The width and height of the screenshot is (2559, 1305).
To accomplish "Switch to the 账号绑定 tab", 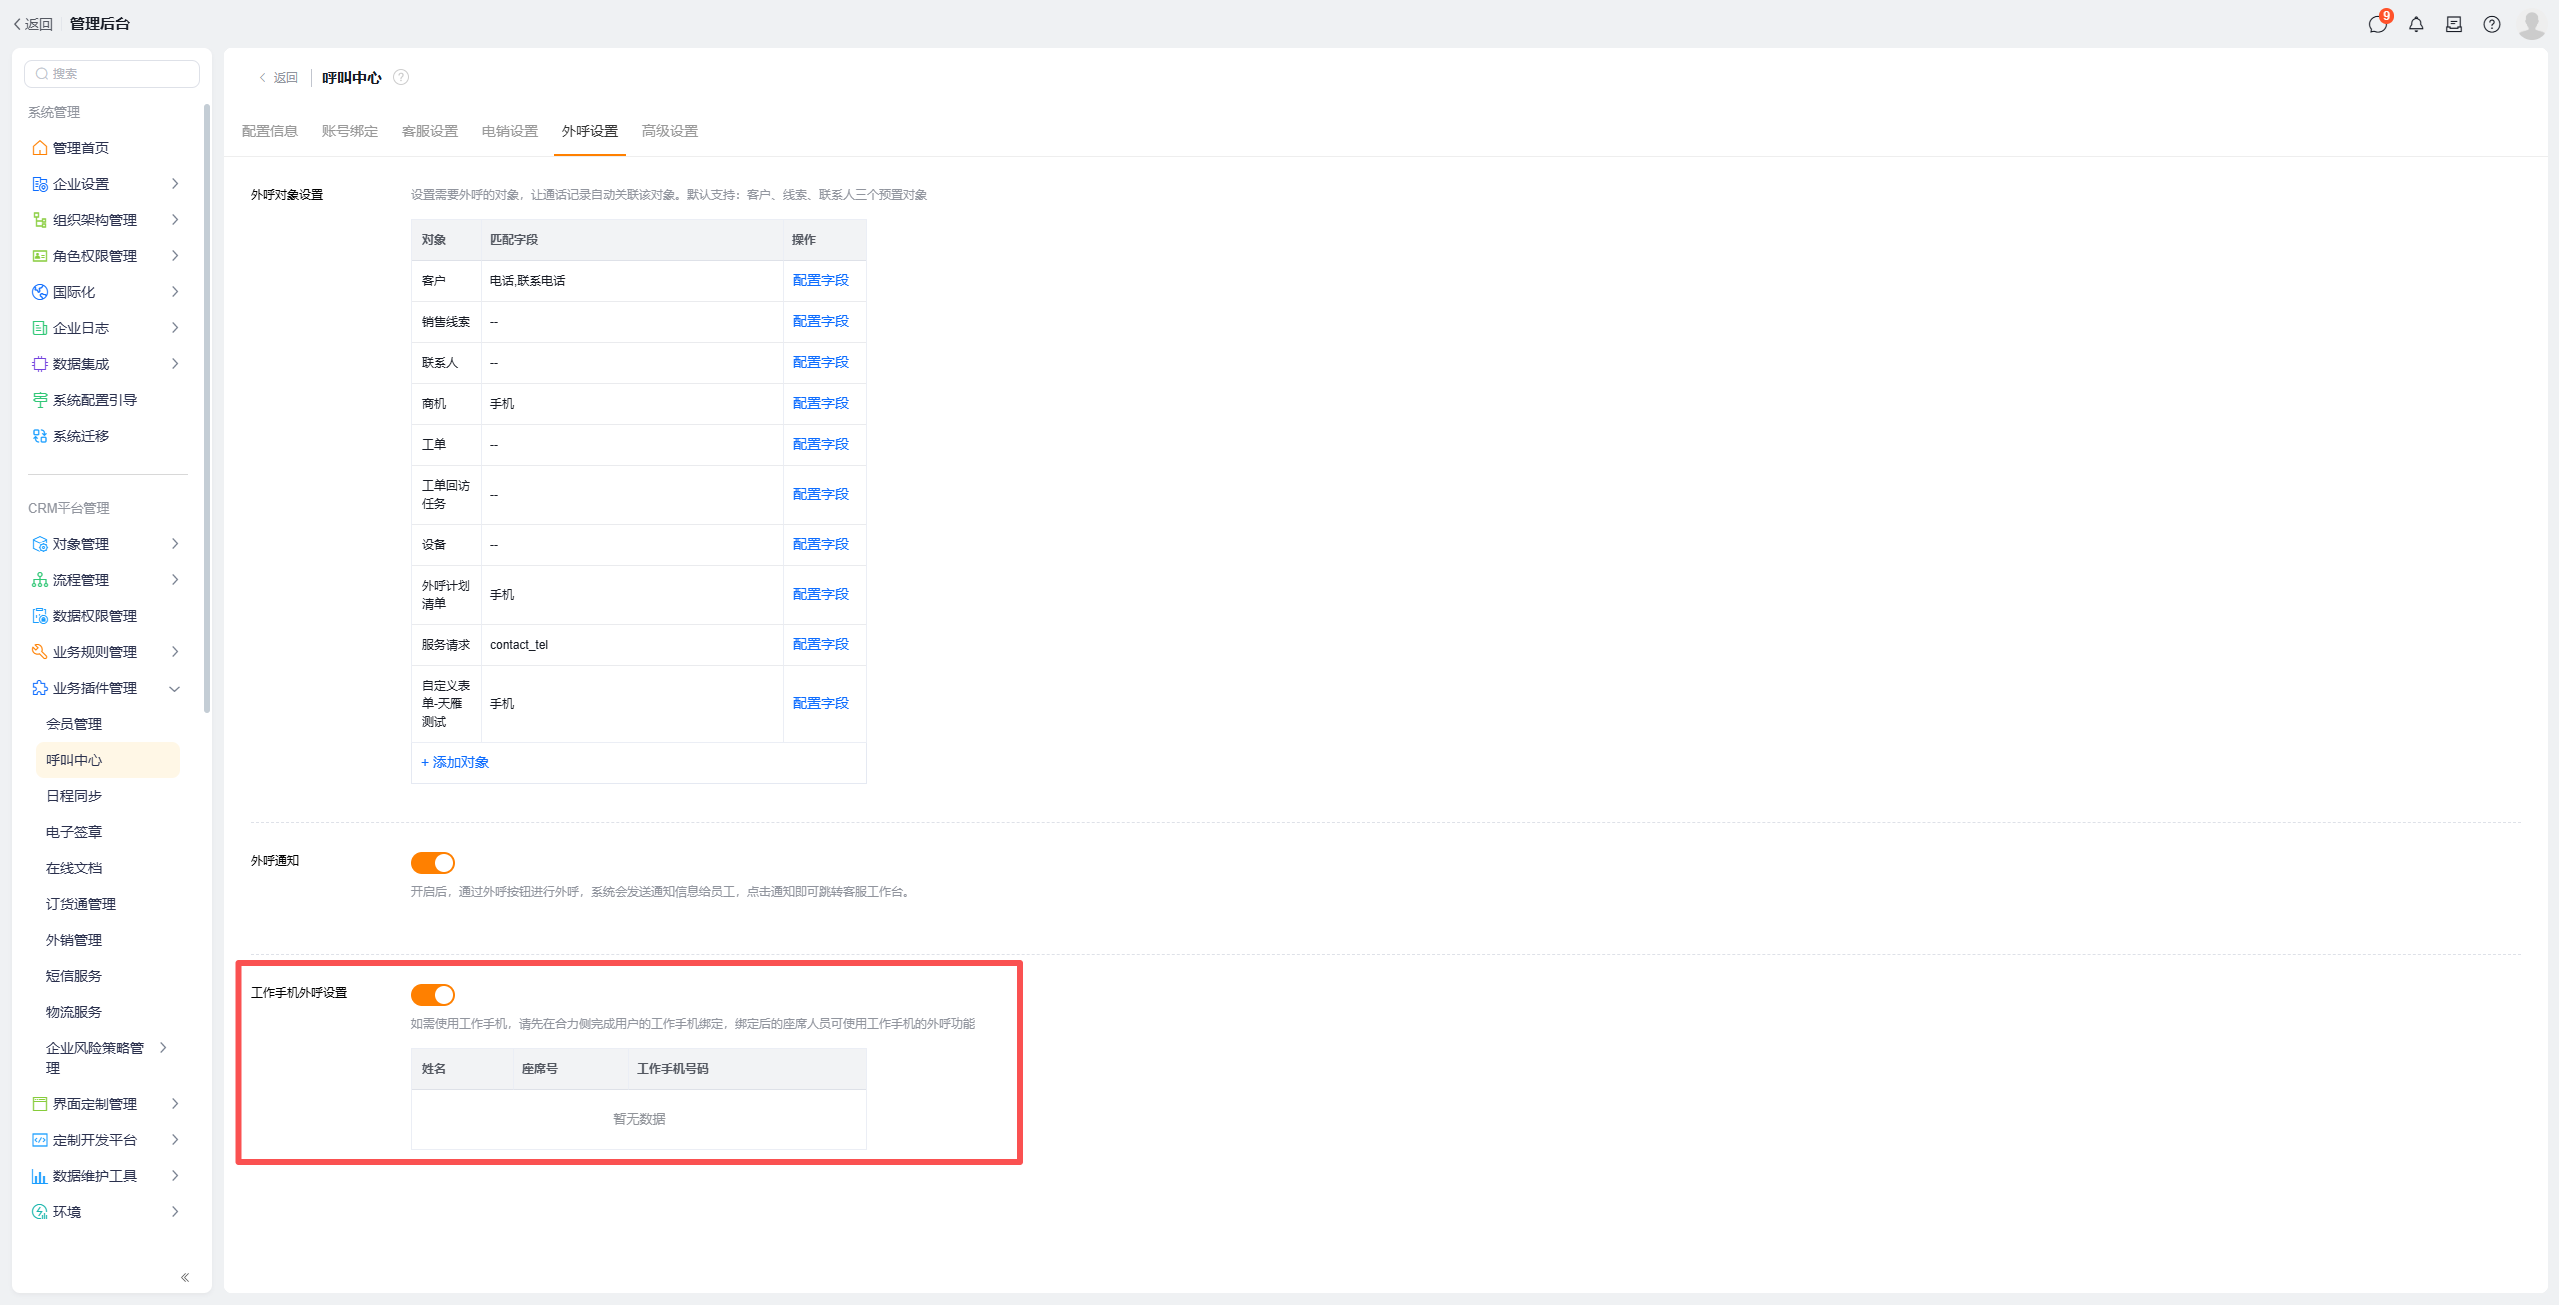I will [x=350, y=131].
